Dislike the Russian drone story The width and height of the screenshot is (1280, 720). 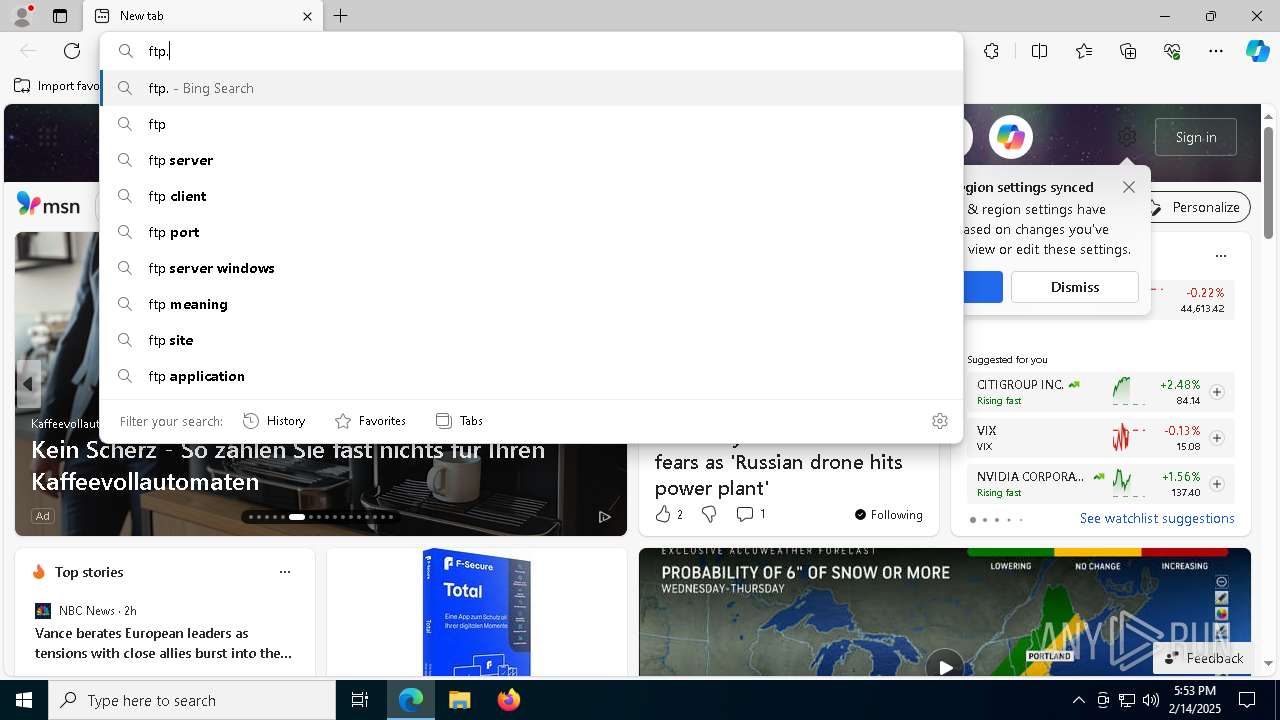(709, 514)
